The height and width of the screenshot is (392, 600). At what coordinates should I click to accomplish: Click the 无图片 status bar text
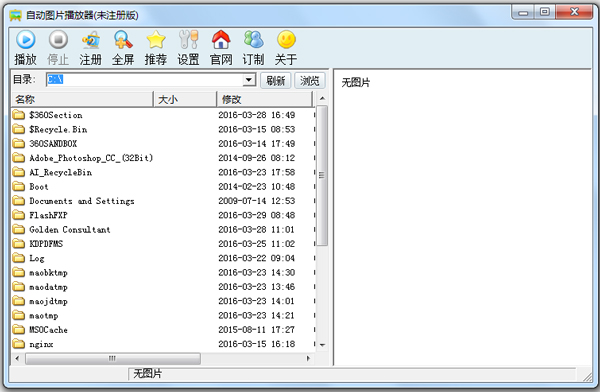147,373
